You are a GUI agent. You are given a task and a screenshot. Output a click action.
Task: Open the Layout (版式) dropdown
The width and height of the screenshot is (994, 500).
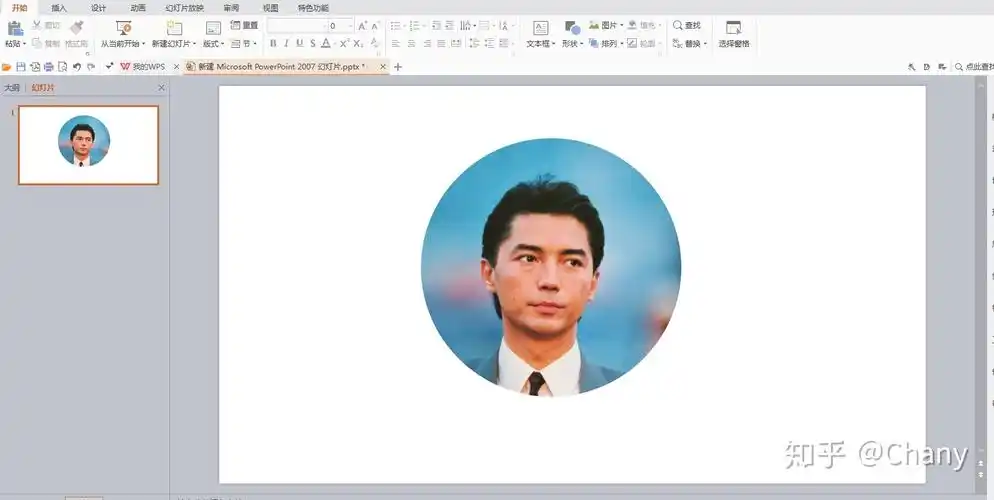coord(213,44)
